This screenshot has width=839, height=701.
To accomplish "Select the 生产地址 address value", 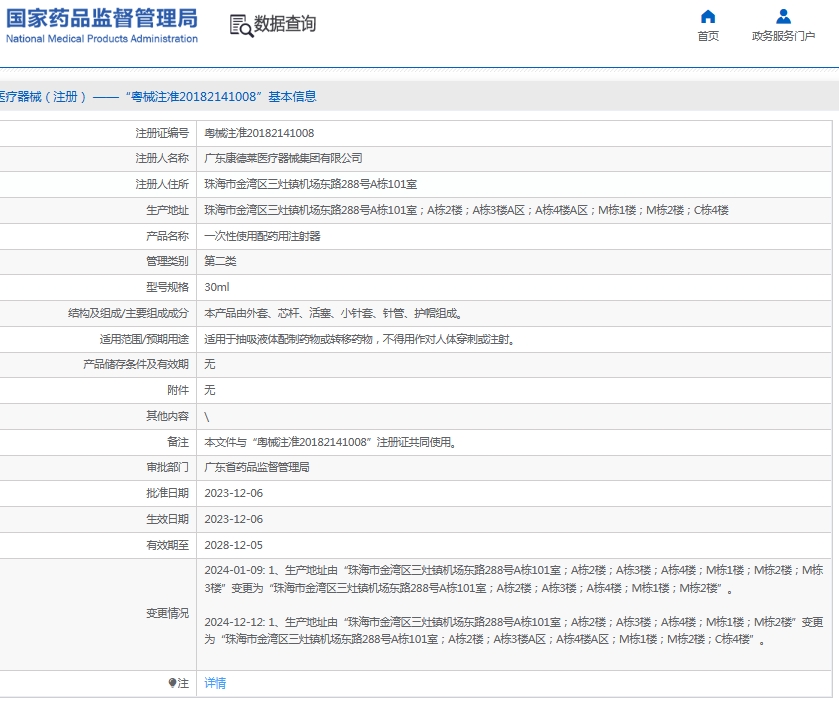I will click(467, 210).
